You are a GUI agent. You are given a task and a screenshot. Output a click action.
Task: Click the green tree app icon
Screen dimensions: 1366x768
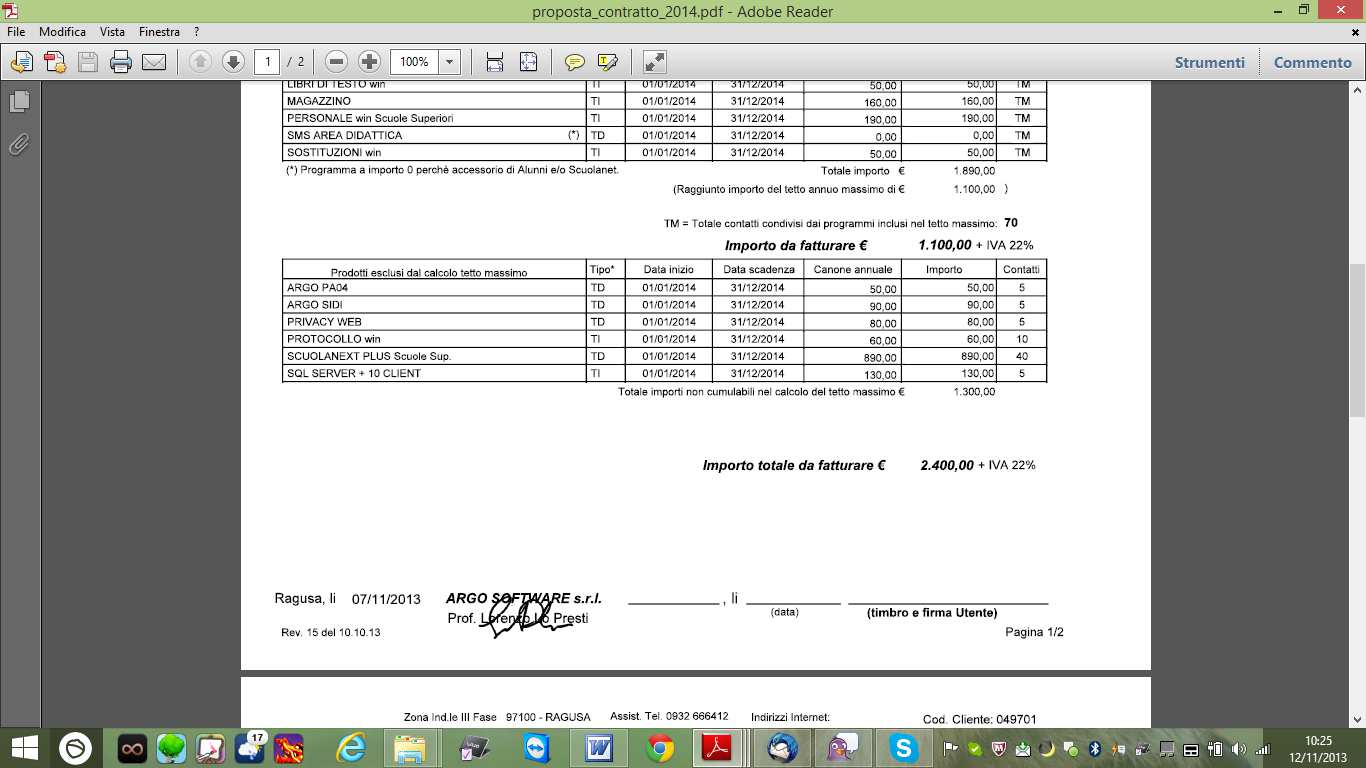pyautogui.click(x=172, y=748)
